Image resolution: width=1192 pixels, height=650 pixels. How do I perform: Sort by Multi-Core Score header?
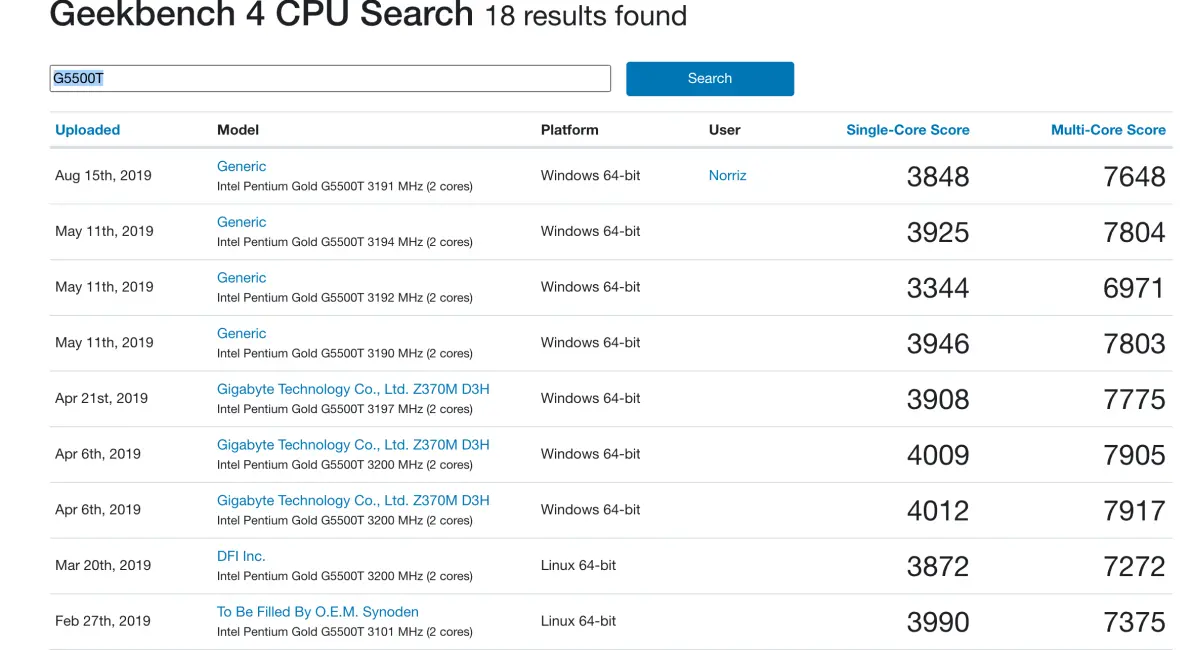[1108, 129]
